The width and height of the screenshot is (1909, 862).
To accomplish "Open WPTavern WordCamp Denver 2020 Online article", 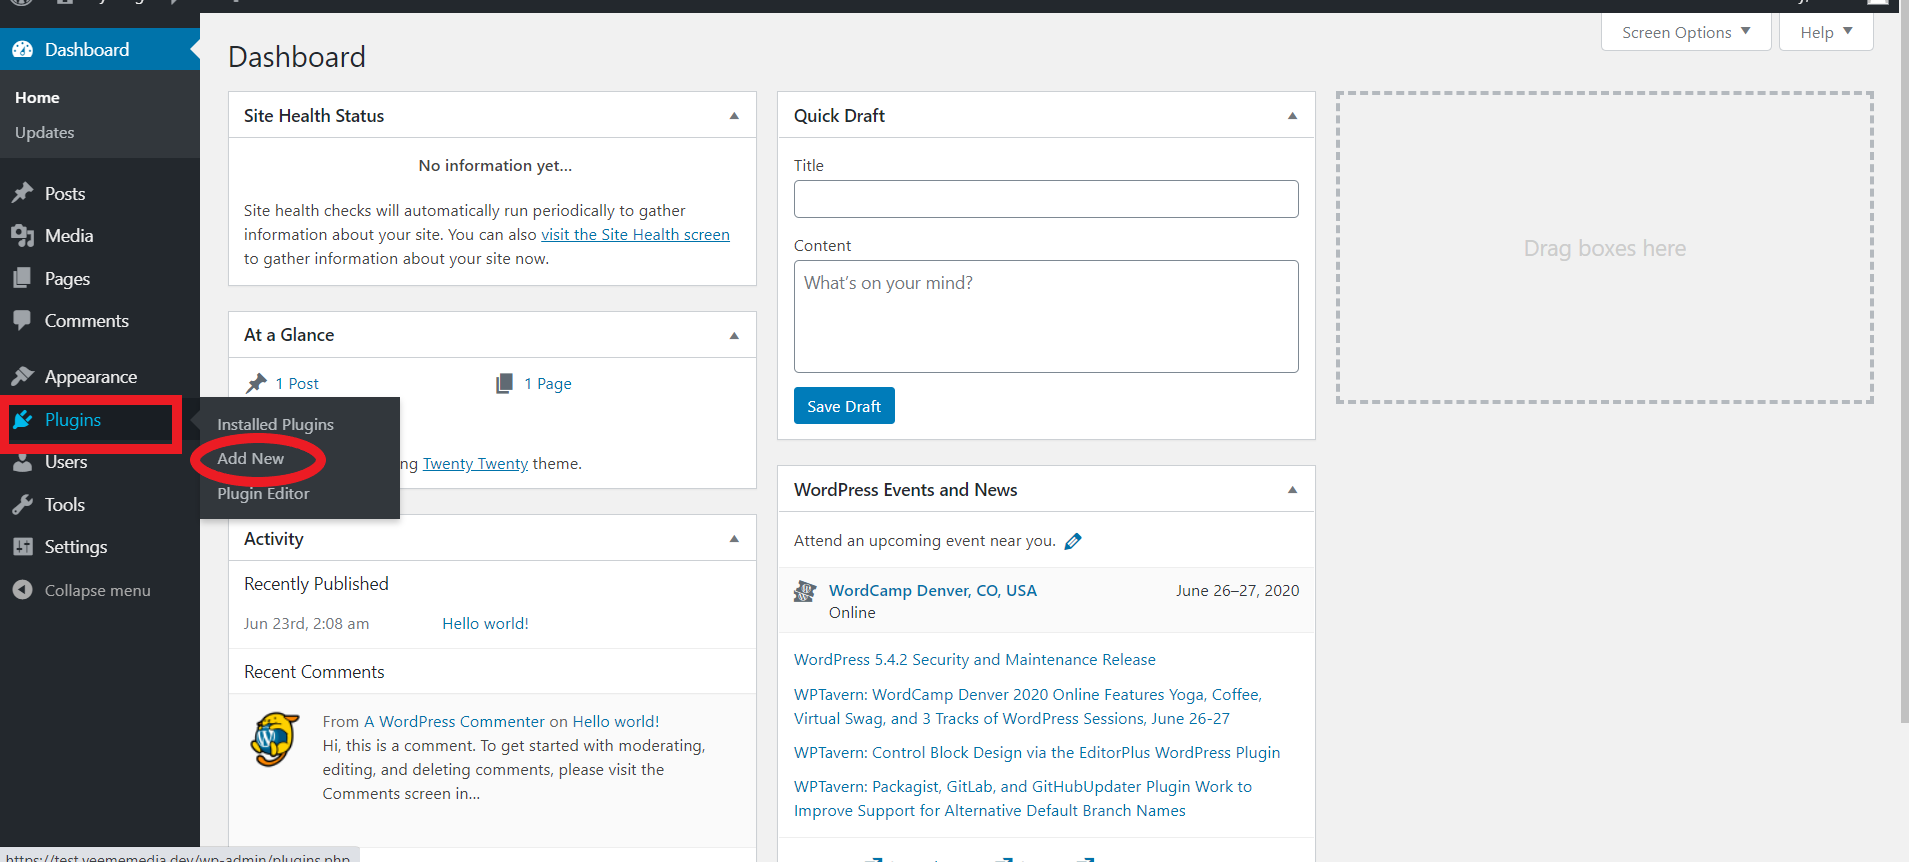I will pos(1028,706).
